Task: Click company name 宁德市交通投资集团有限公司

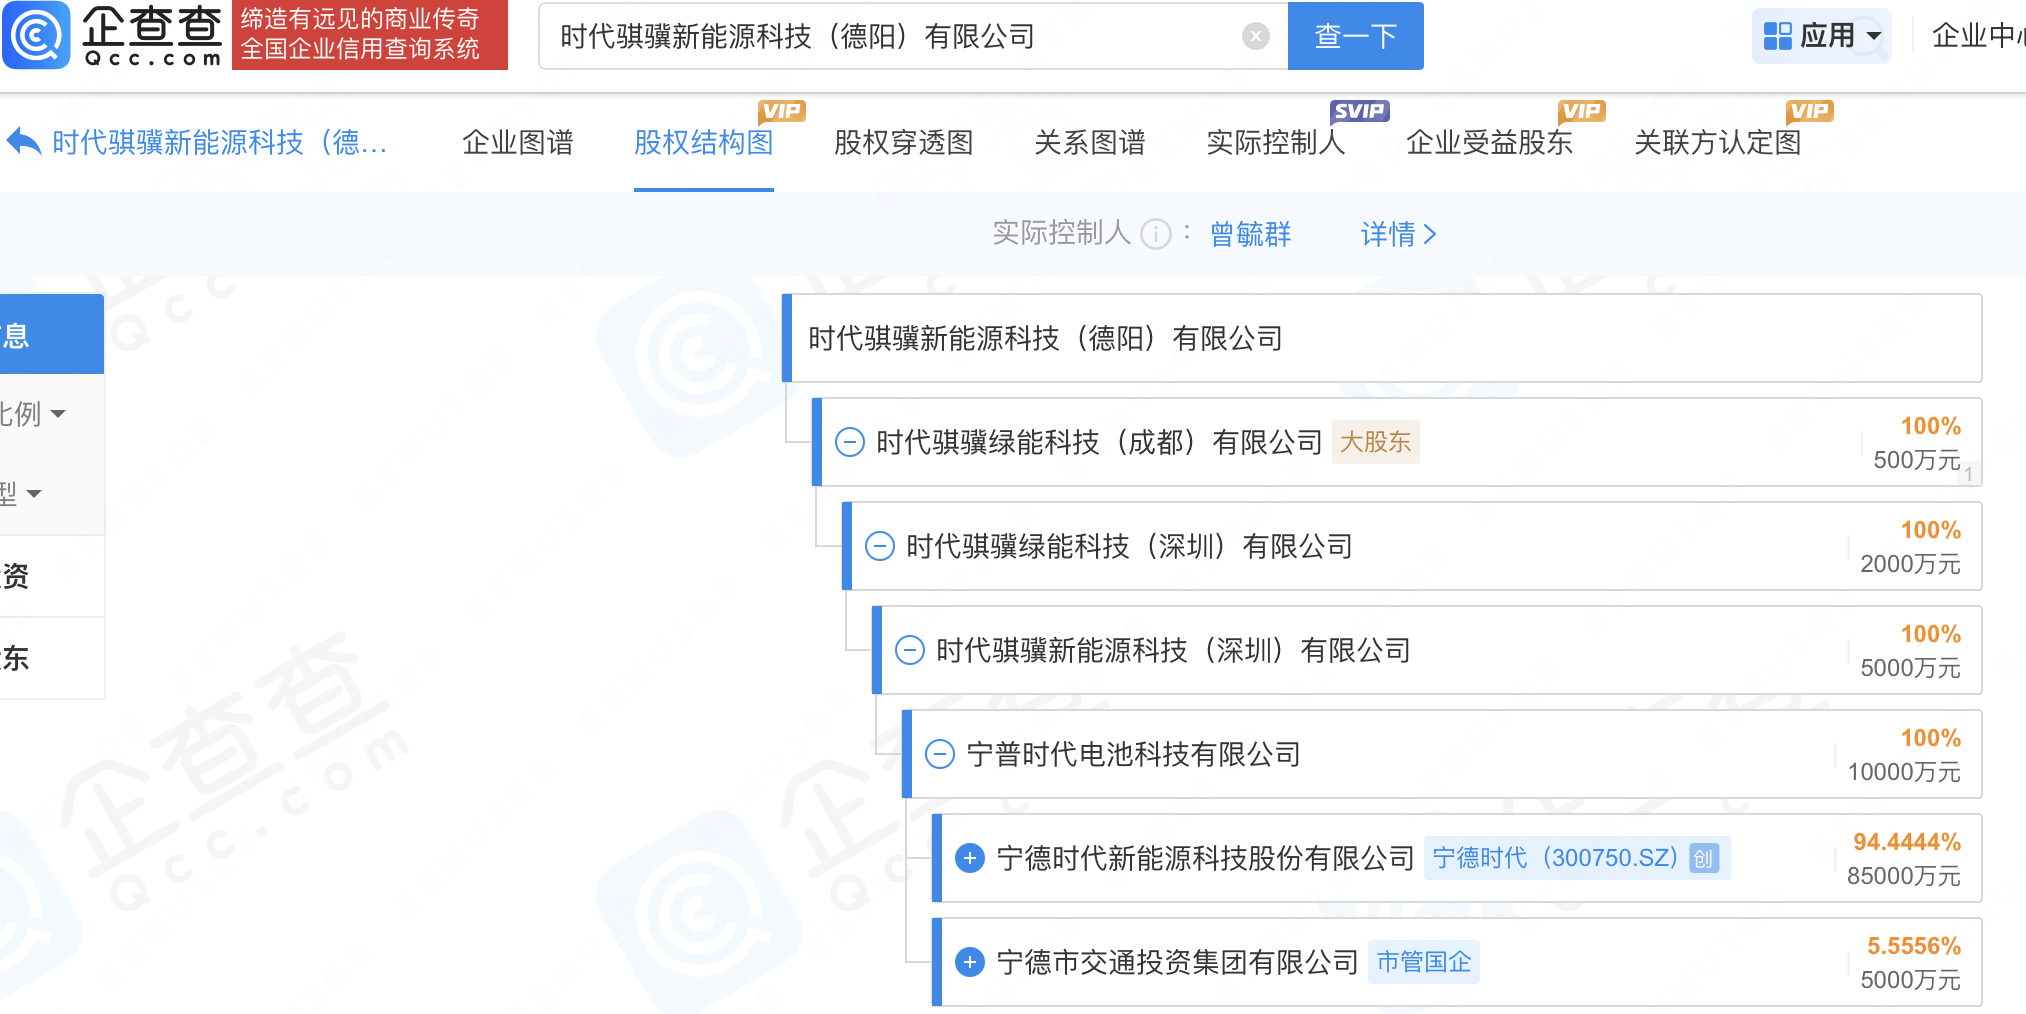Action: coord(1177,962)
